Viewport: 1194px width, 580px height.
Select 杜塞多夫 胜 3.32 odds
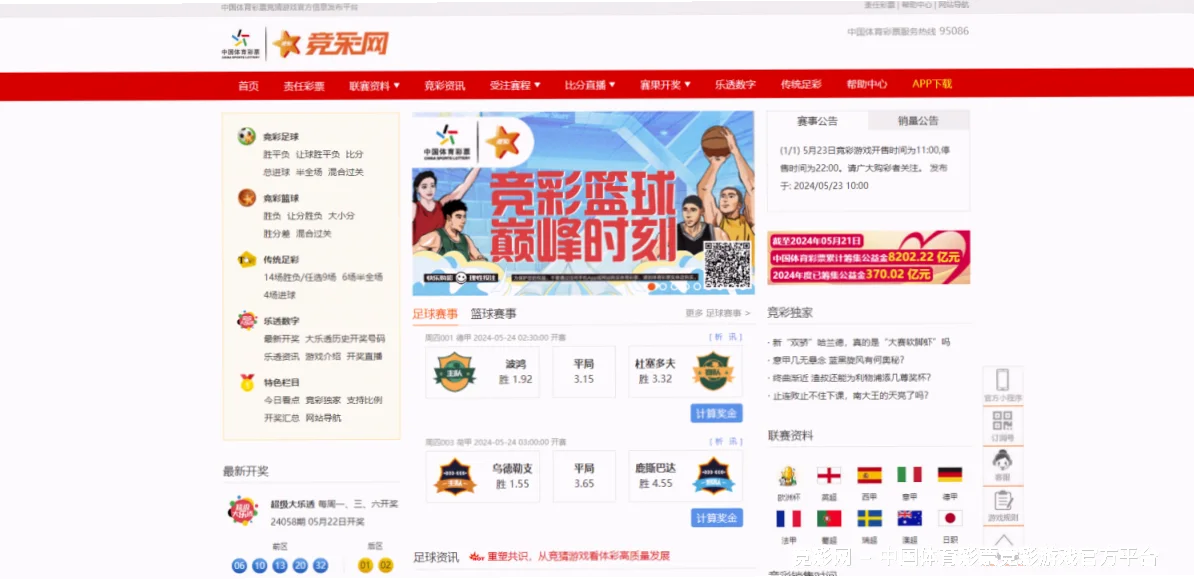pyautogui.click(x=685, y=372)
